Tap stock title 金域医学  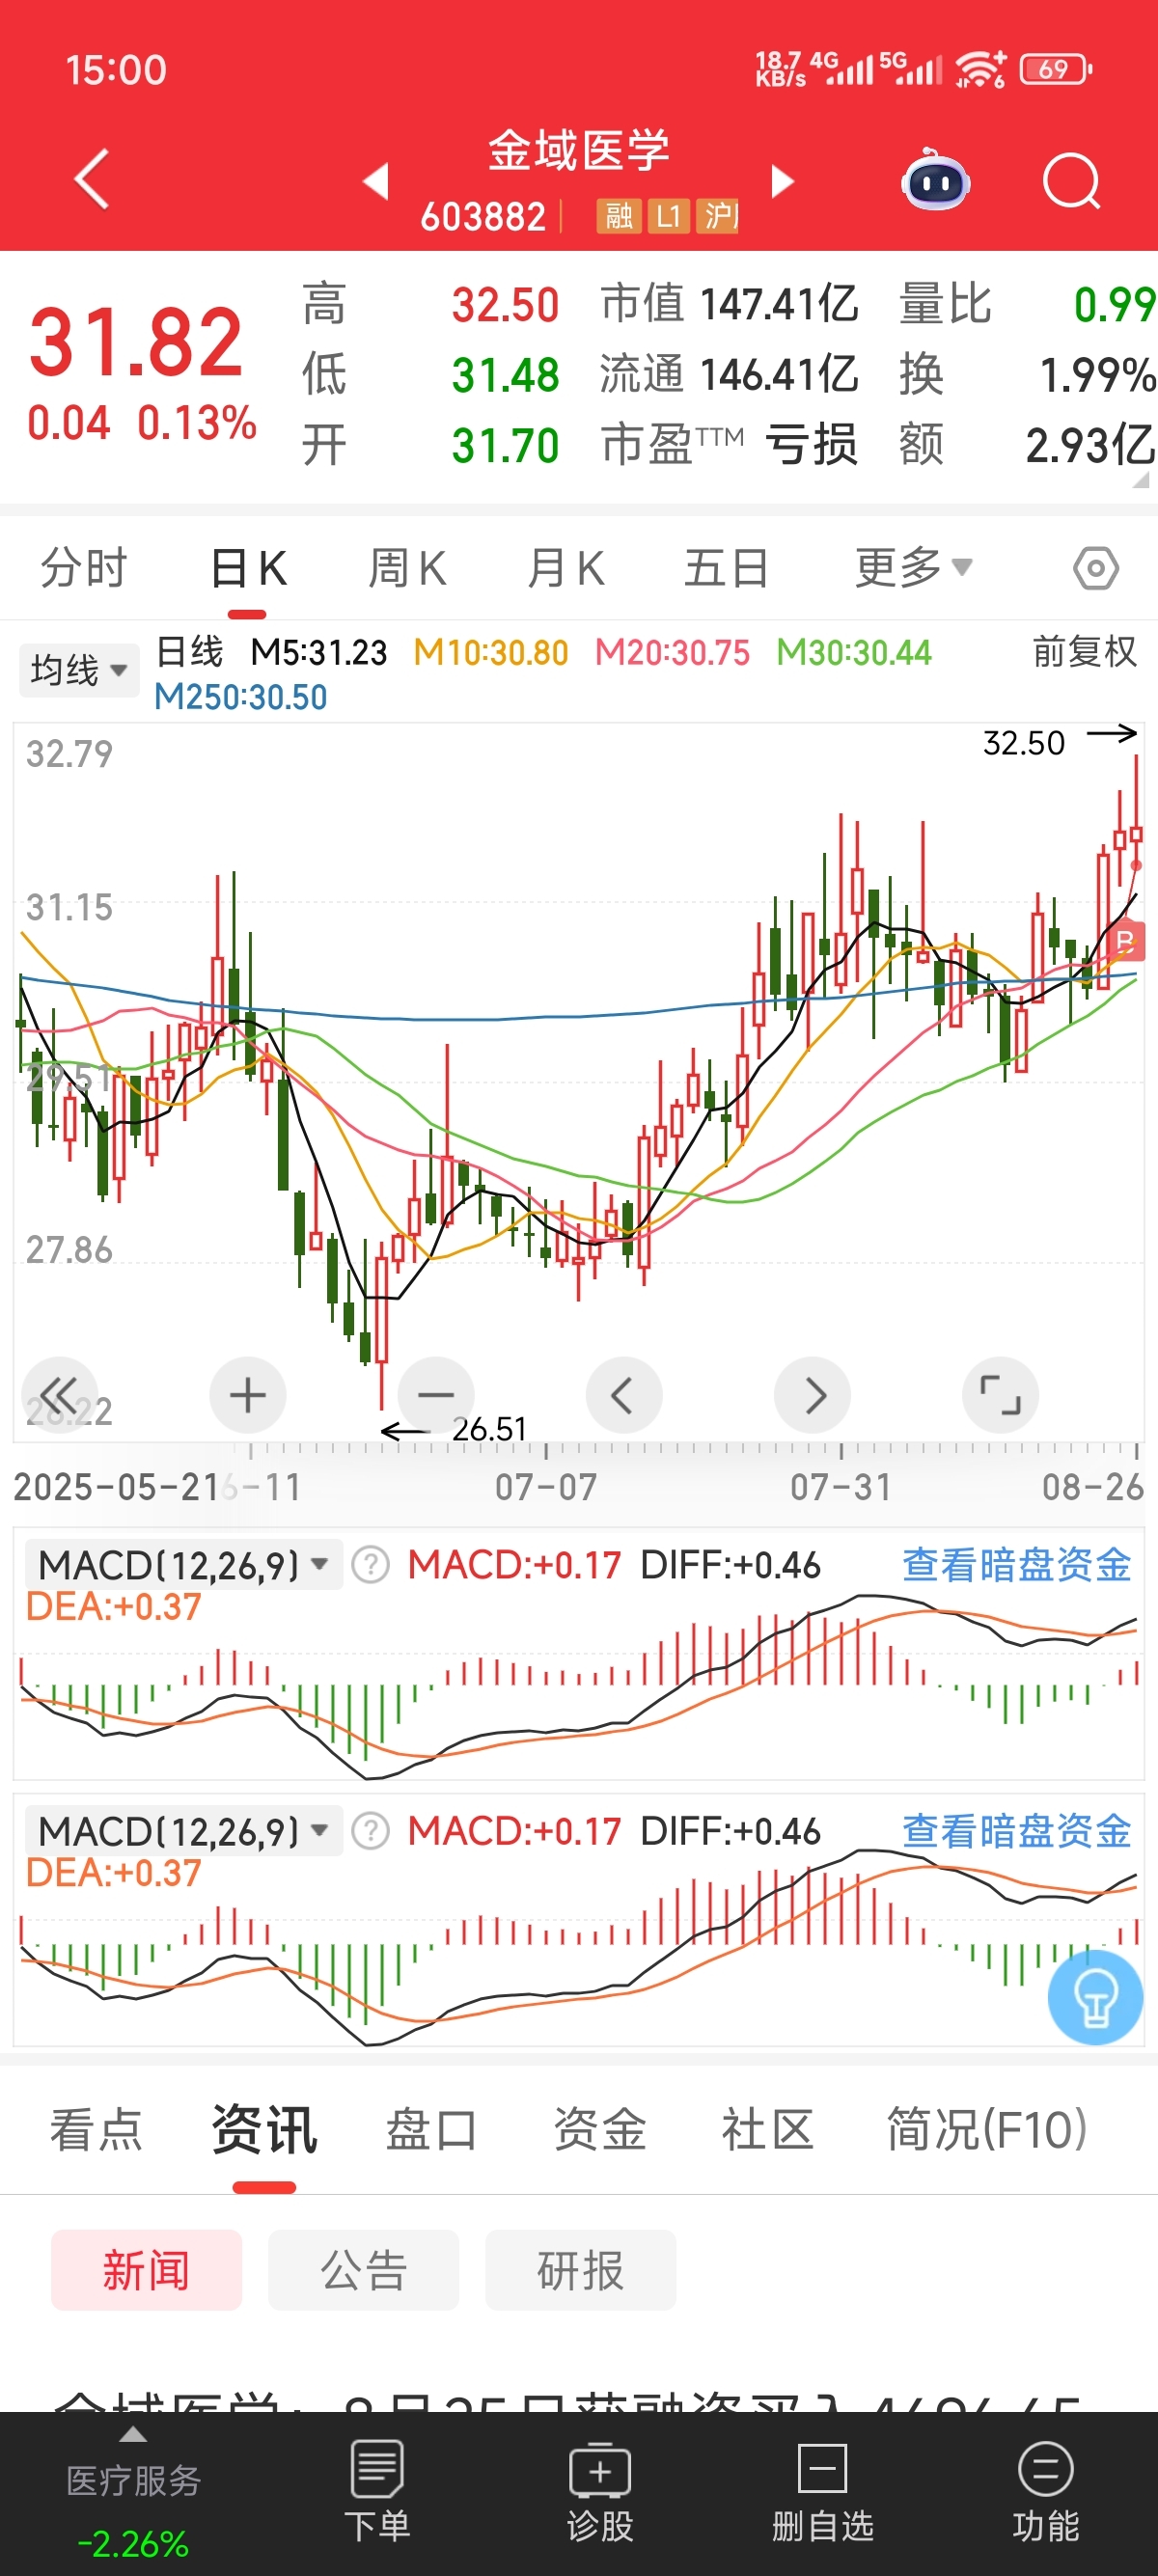coord(578,150)
